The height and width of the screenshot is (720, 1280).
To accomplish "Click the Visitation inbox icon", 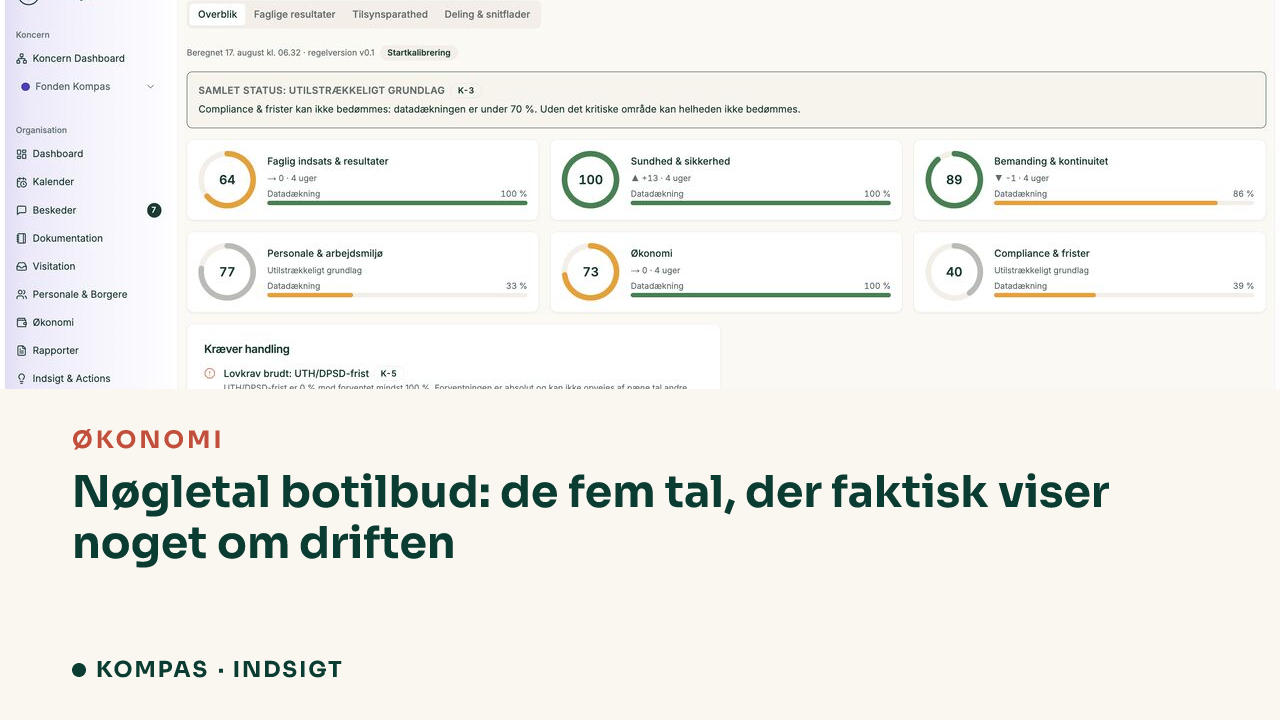I will (22, 266).
